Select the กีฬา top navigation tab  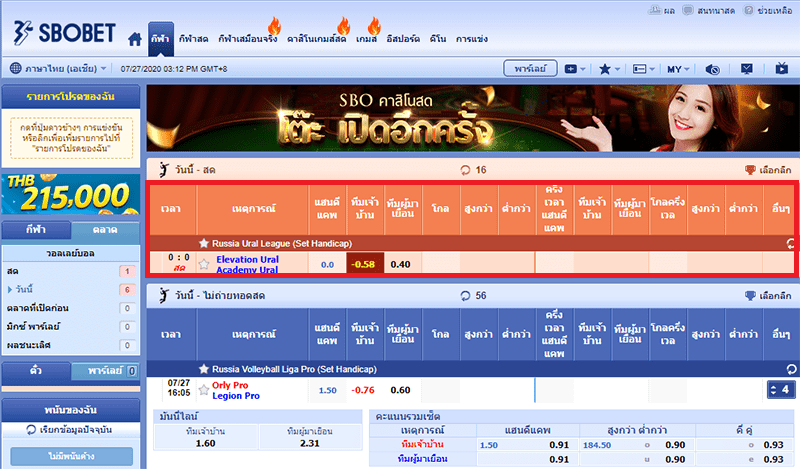(161, 39)
